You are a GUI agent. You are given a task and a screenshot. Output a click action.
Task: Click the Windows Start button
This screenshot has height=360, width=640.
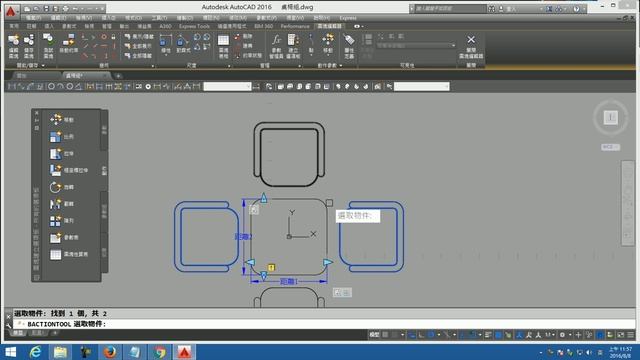click(11, 352)
